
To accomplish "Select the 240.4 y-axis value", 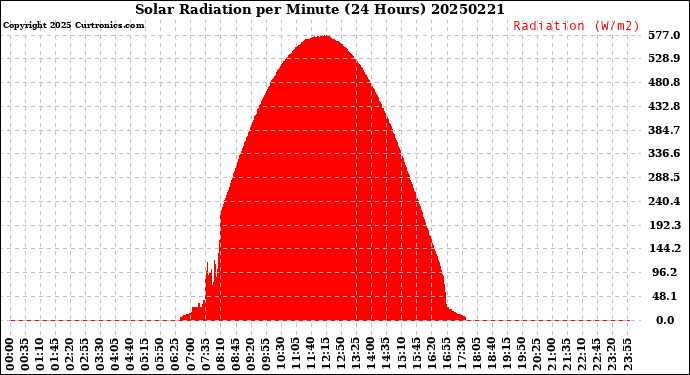I will [664, 201].
